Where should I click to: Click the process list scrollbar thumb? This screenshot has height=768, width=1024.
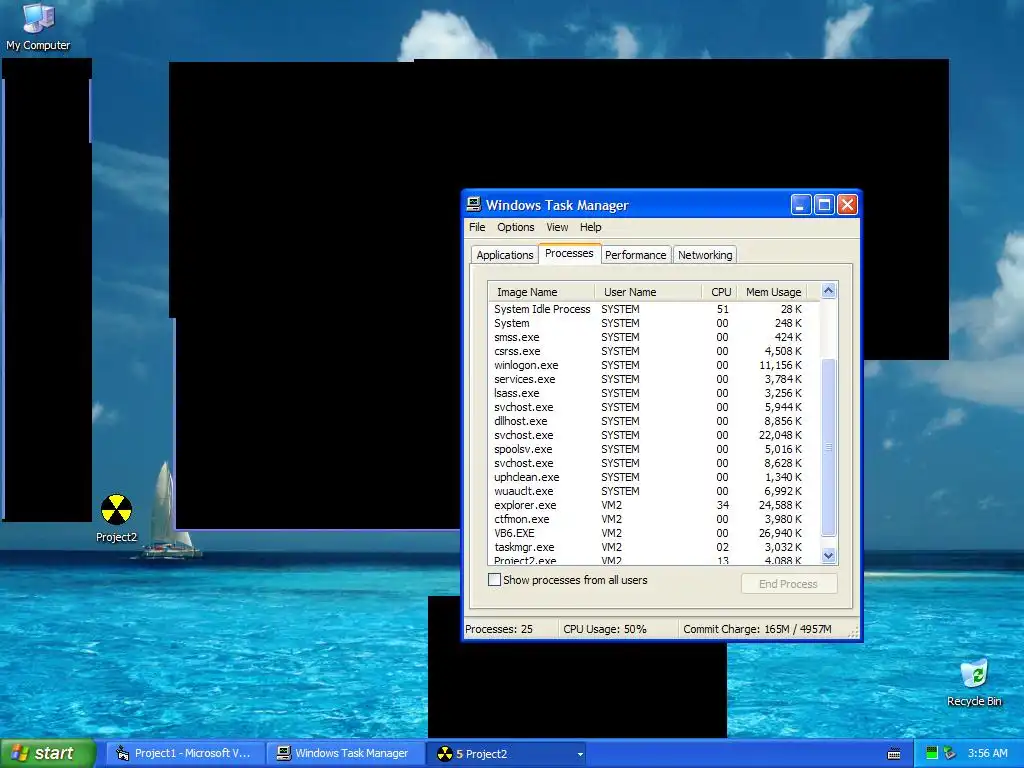coord(828,447)
